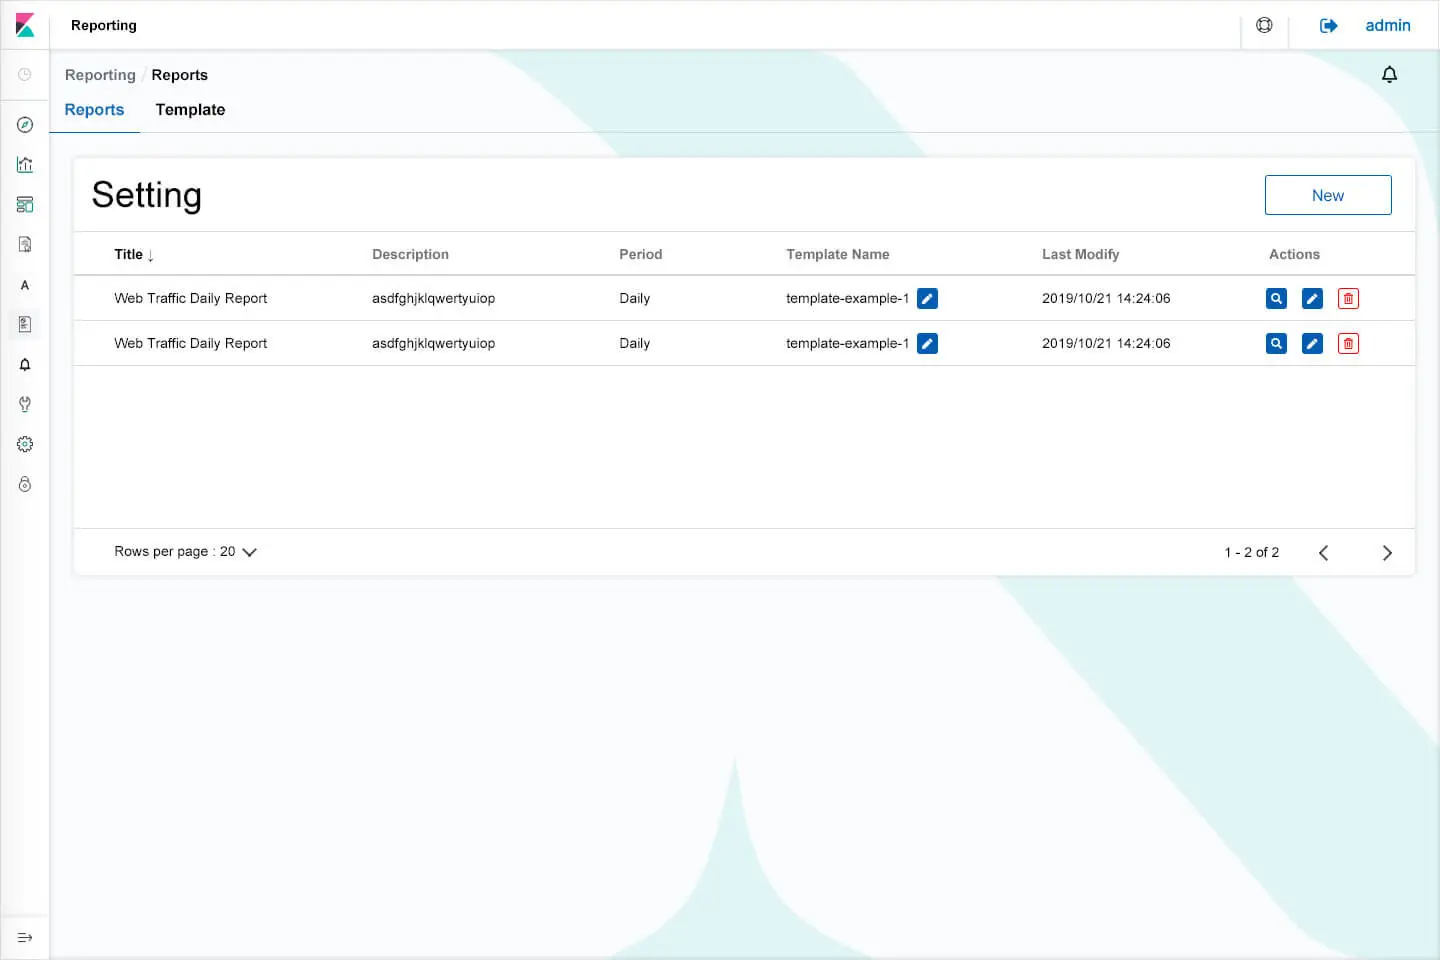Open the Reporting icon in sidebar
This screenshot has height=960, width=1440.
(x=25, y=324)
